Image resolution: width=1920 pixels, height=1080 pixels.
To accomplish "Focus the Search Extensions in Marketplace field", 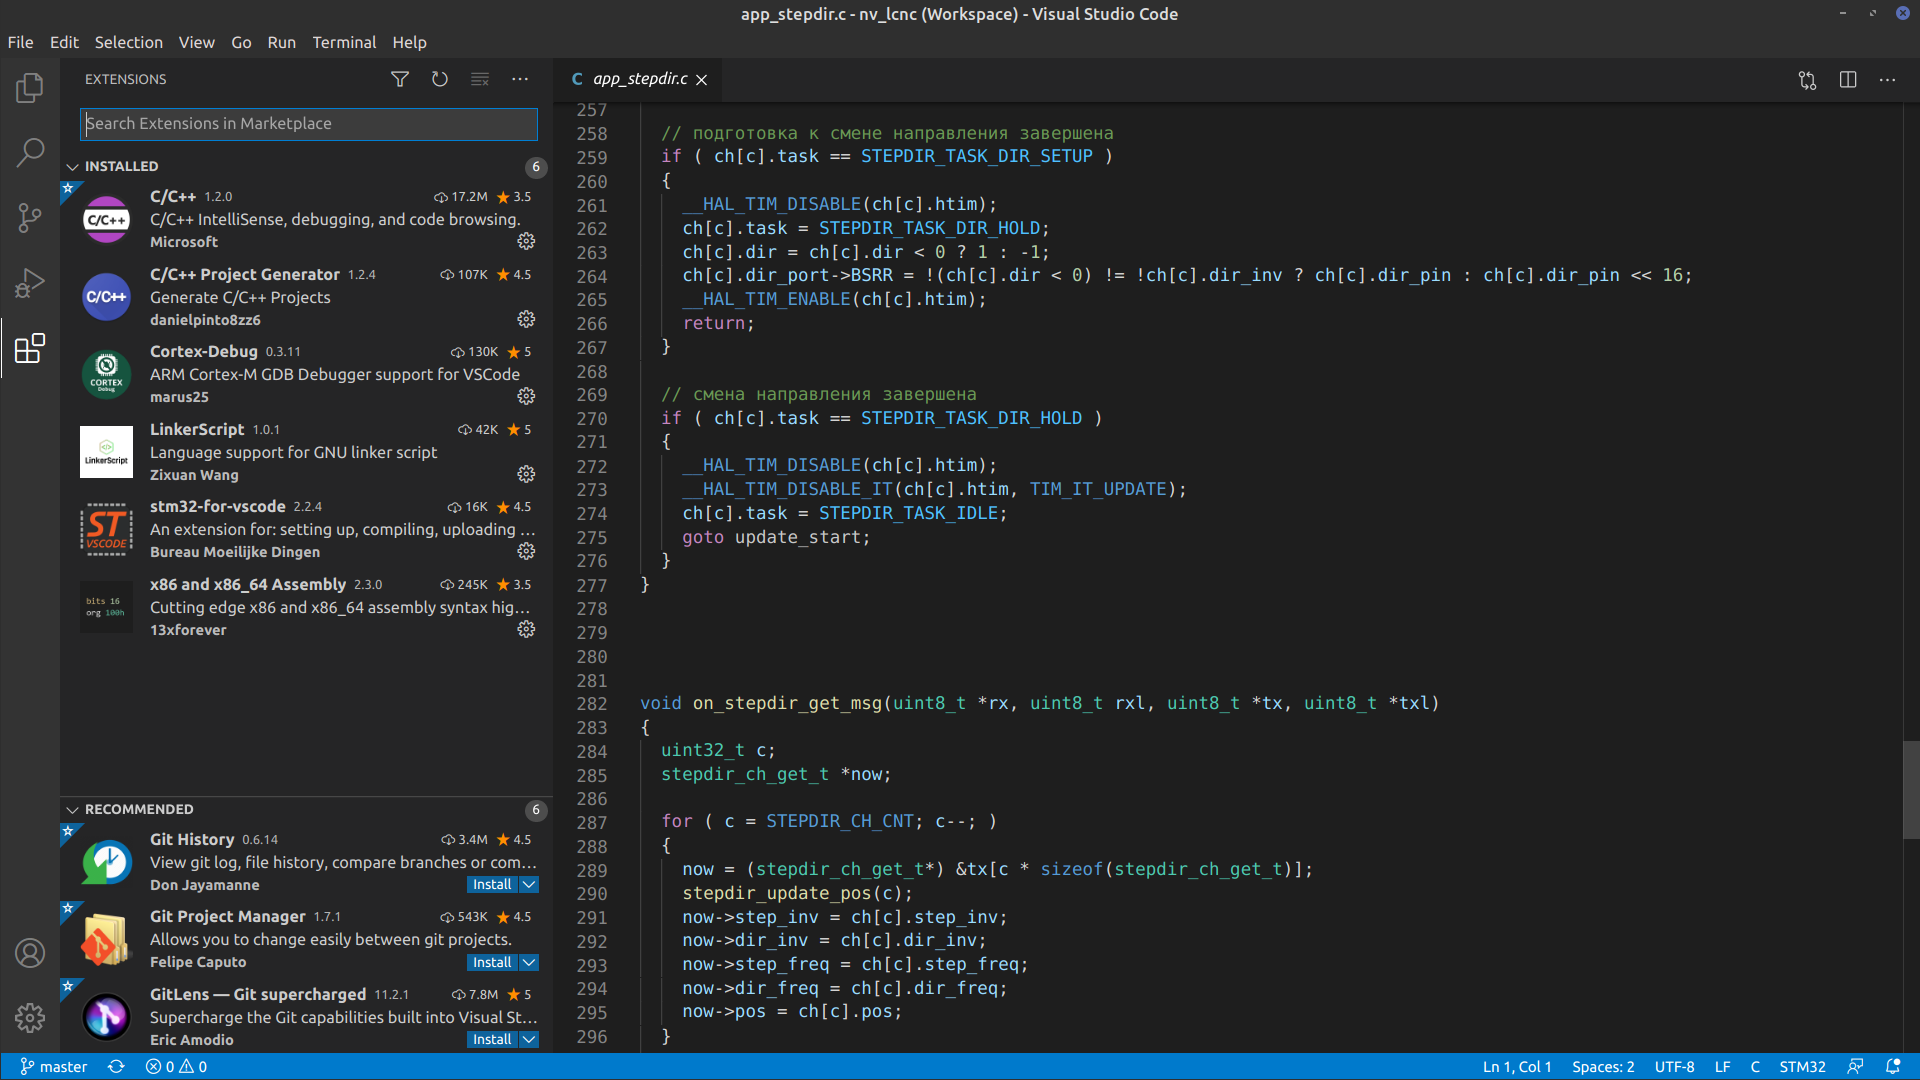I will pyautogui.click(x=308, y=123).
